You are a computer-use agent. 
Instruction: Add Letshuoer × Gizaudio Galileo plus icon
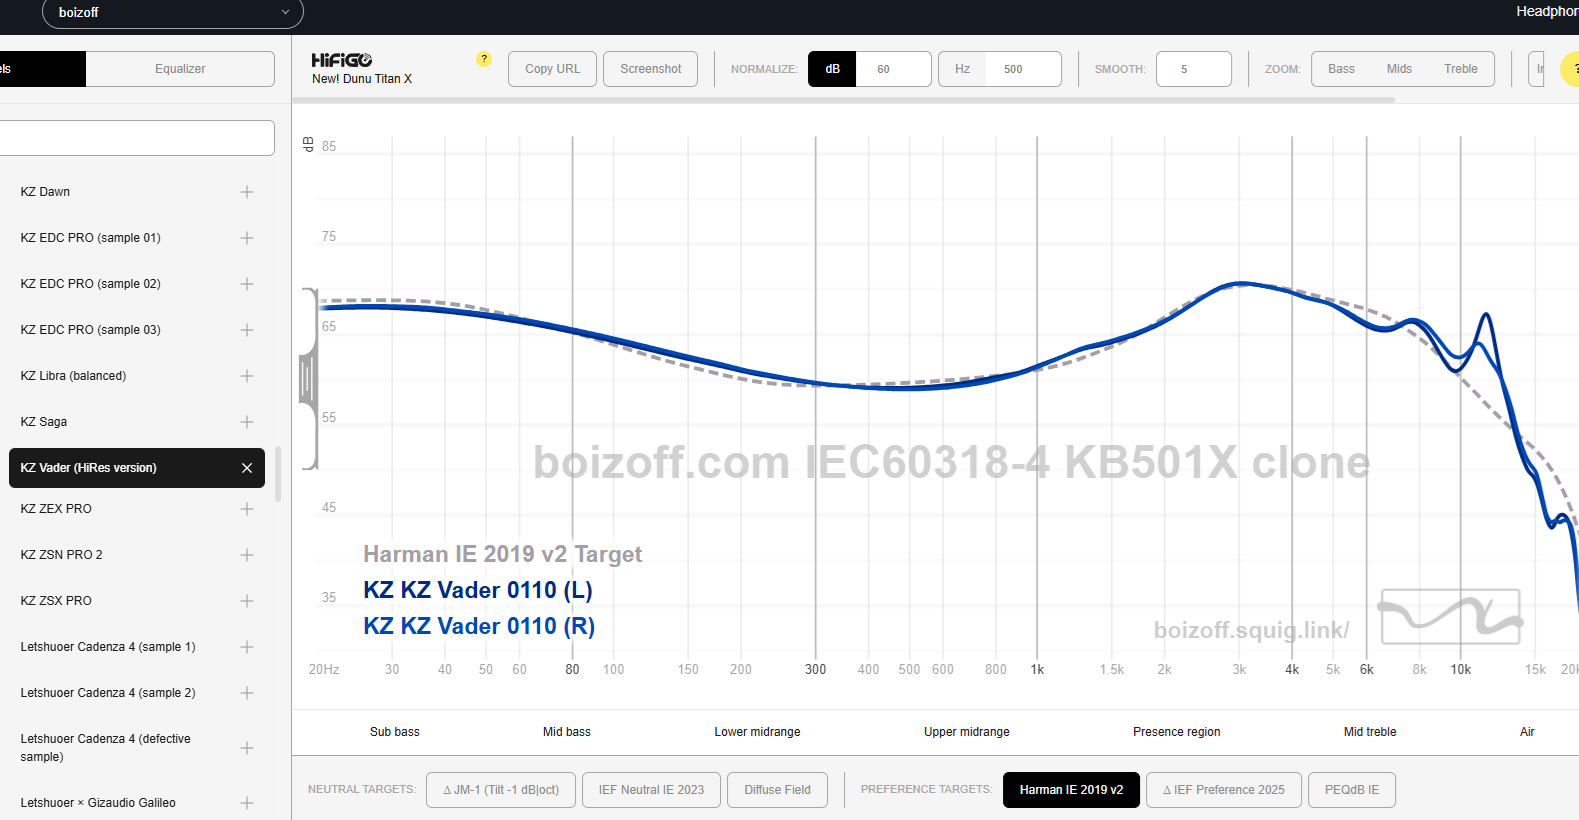coord(247,803)
